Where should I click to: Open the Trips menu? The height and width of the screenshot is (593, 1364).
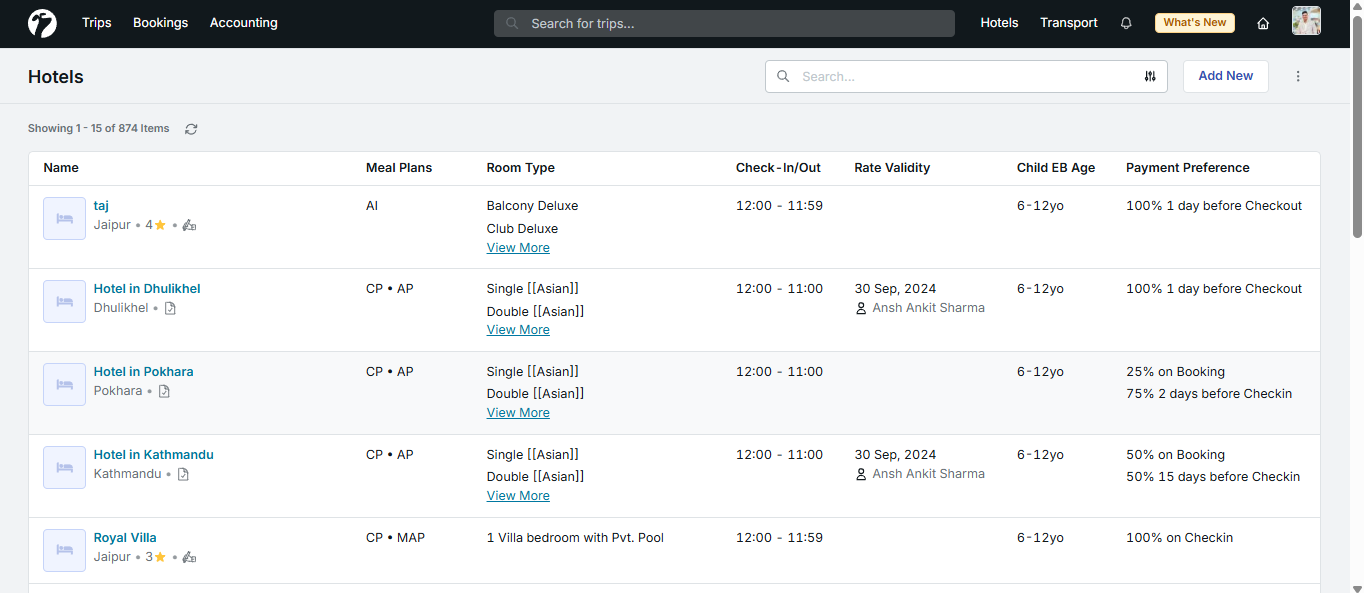point(96,22)
